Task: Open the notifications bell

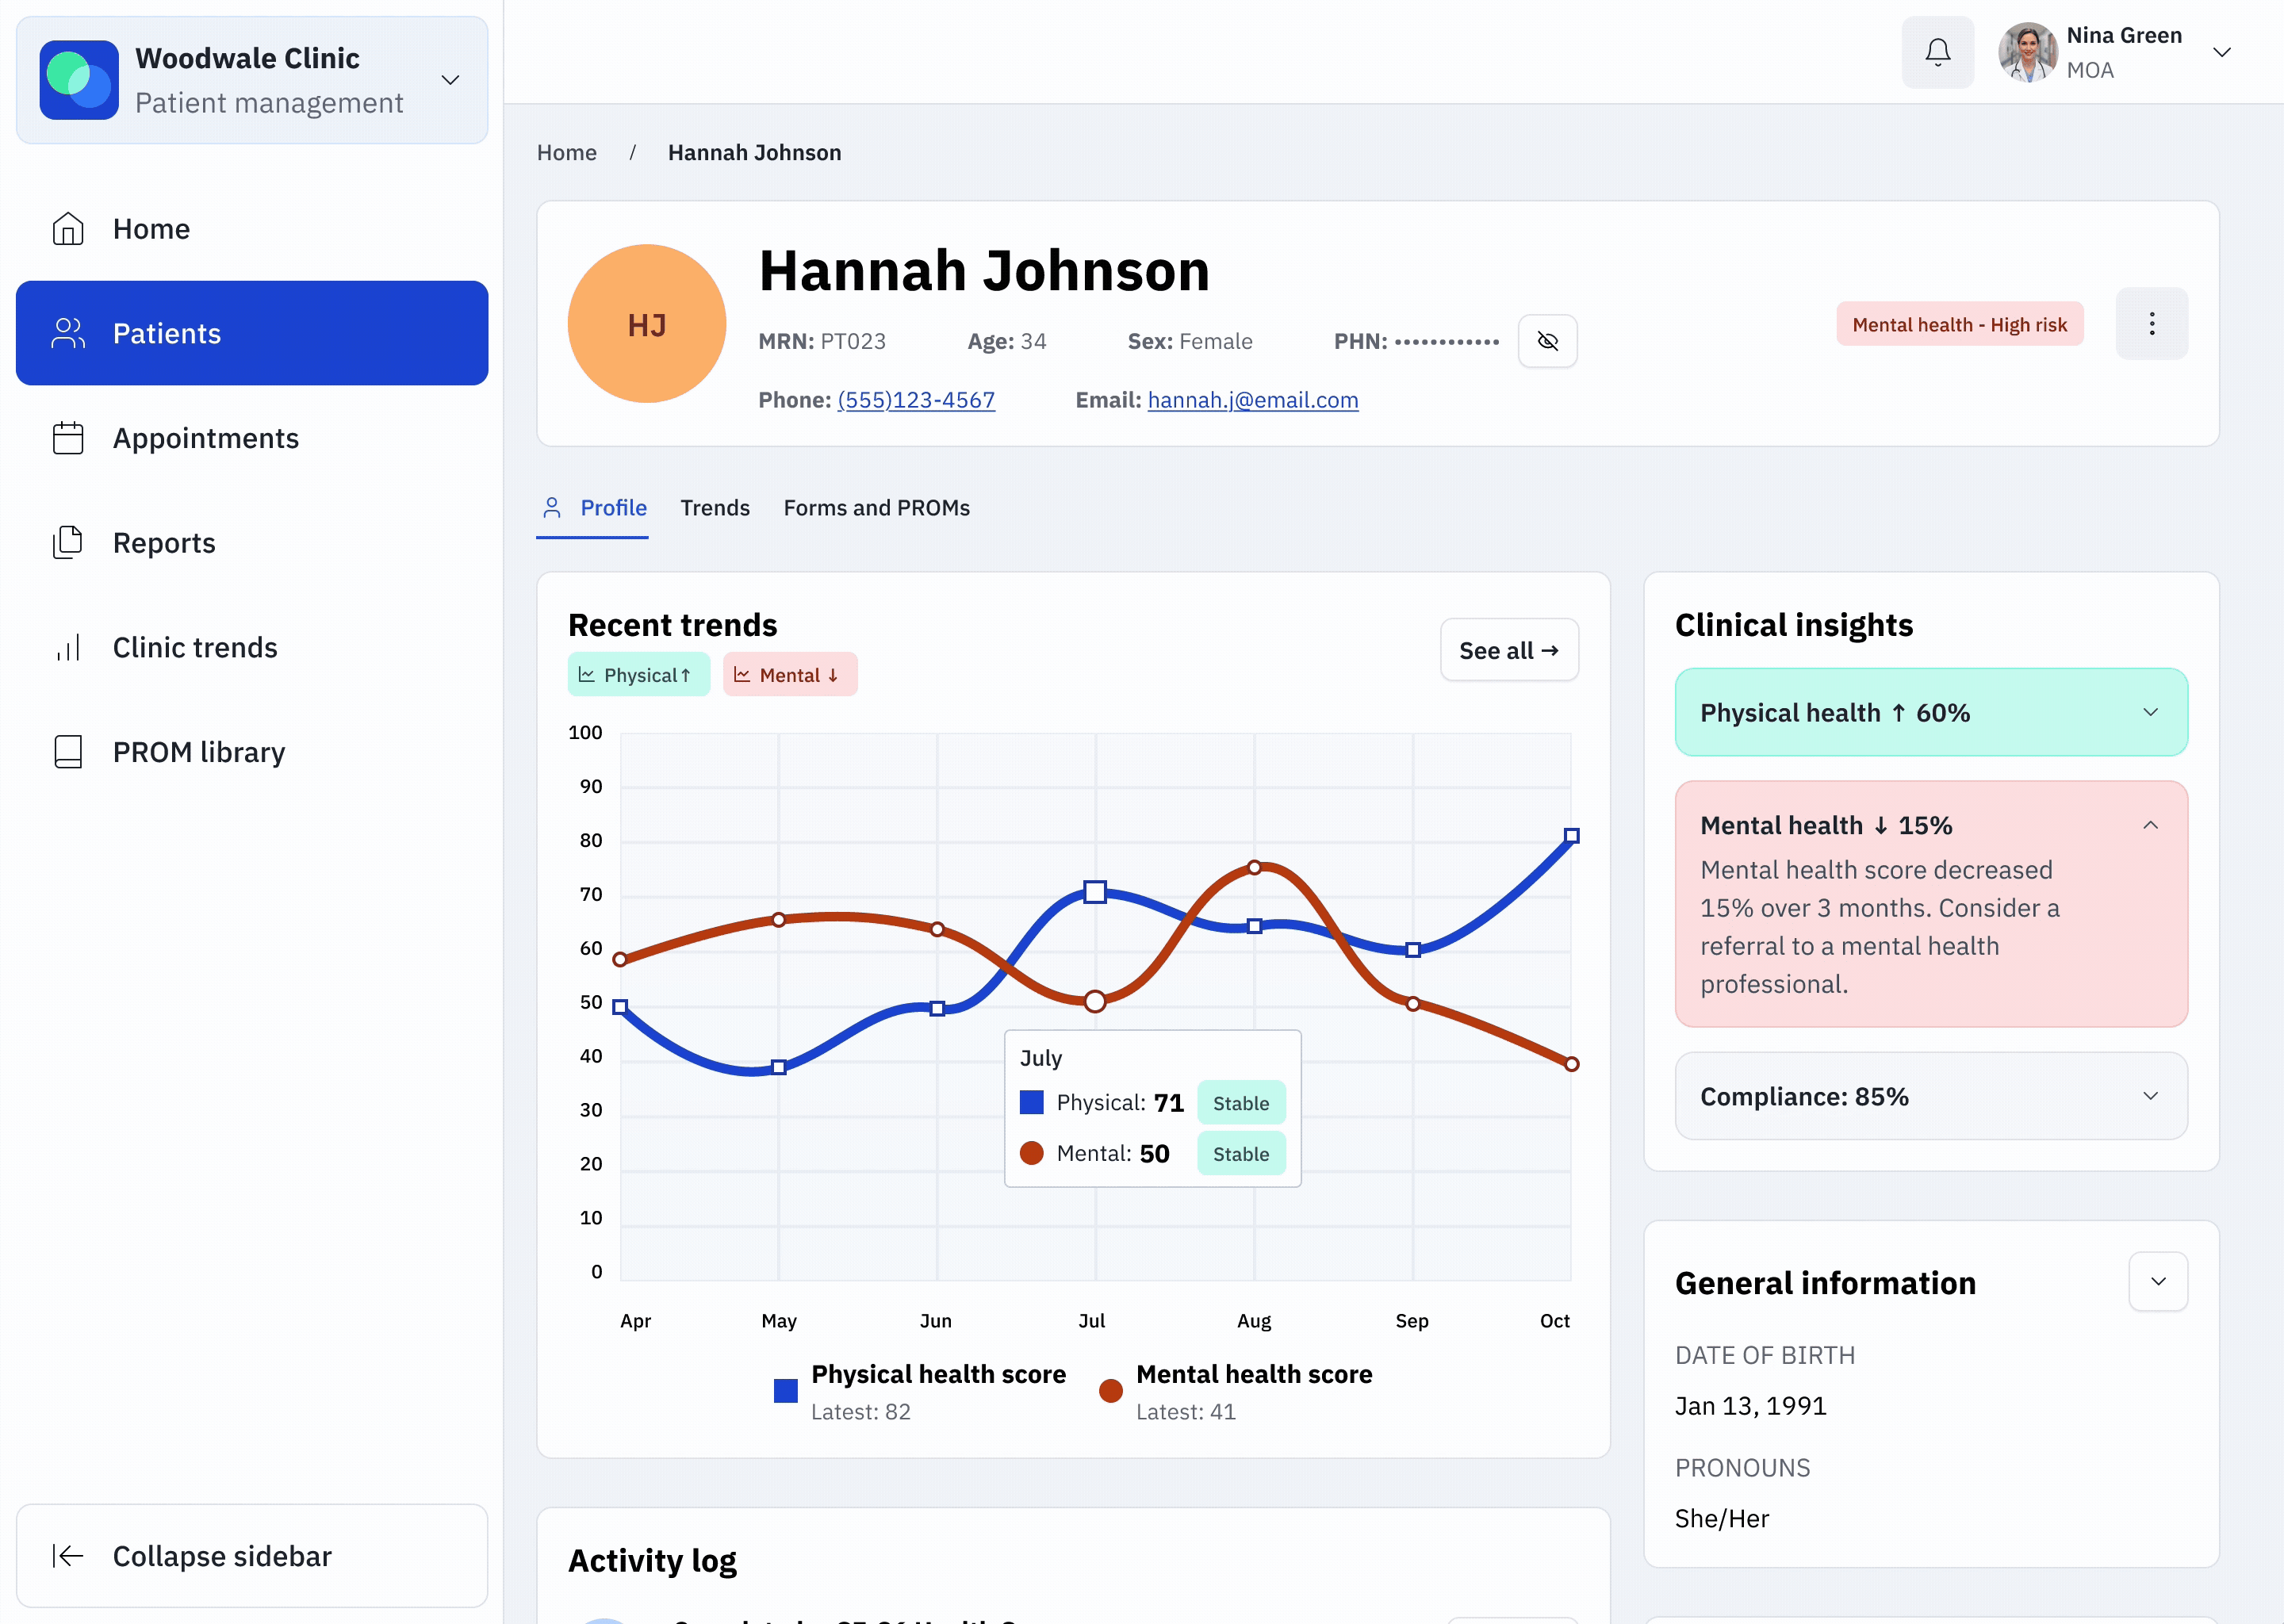Action: (x=1937, y=52)
